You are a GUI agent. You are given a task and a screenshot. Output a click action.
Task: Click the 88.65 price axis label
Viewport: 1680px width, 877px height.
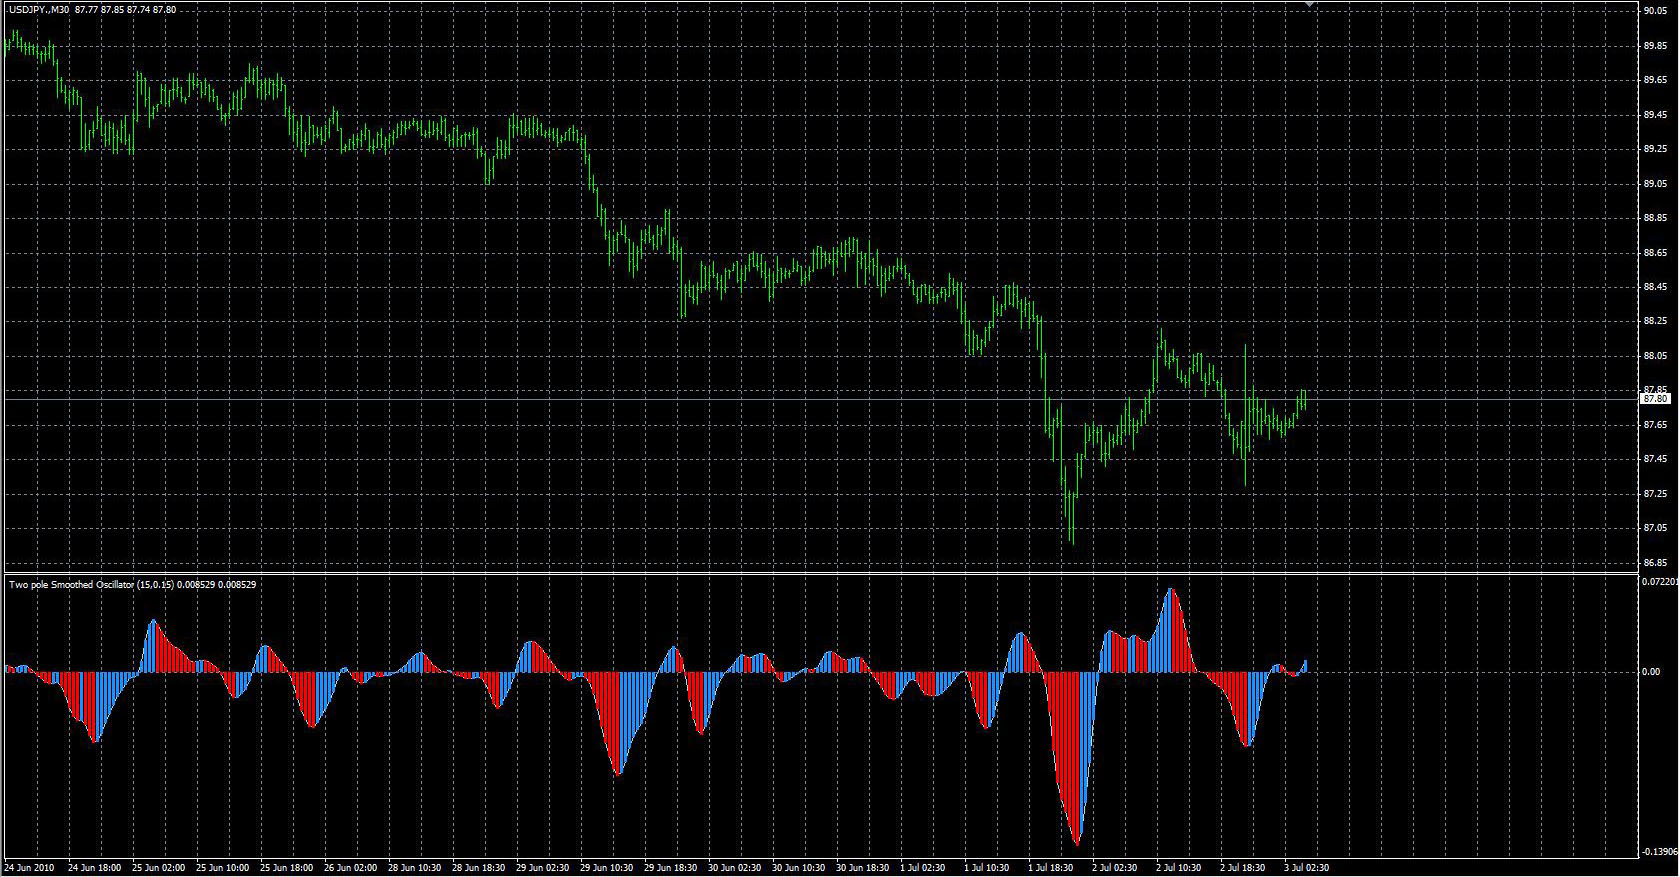(1655, 252)
